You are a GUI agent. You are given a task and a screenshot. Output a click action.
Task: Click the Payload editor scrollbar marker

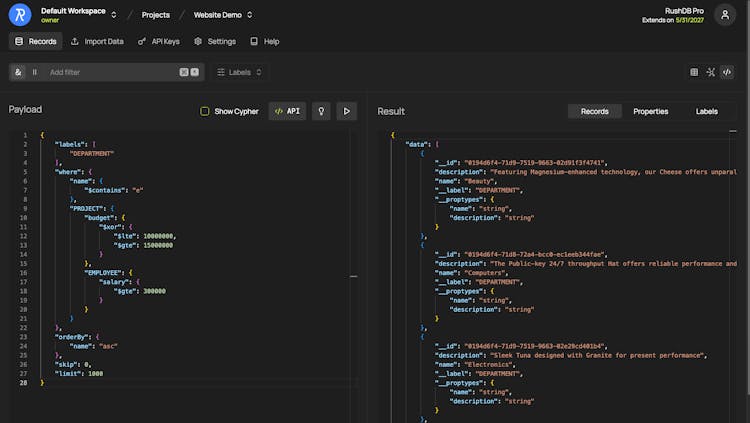(x=353, y=276)
